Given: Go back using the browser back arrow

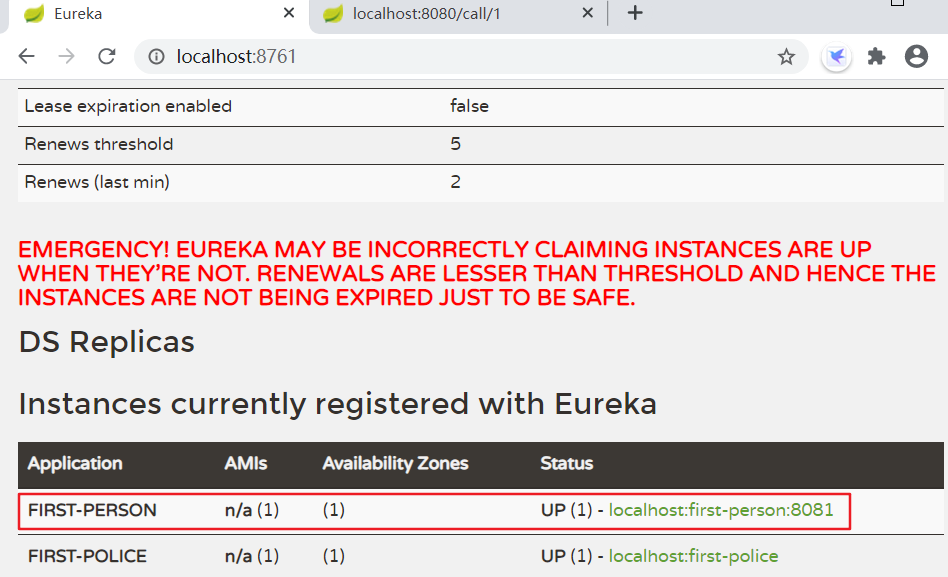Looking at the screenshot, I should tap(27, 56).
